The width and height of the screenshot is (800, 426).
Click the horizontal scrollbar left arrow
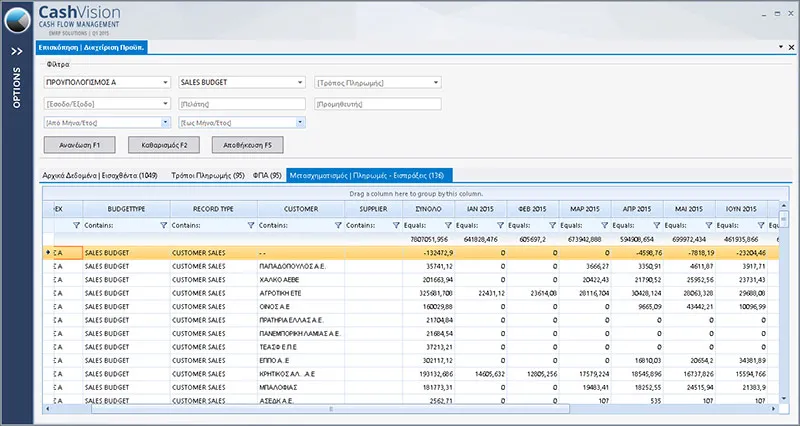[x=47, y=409]
